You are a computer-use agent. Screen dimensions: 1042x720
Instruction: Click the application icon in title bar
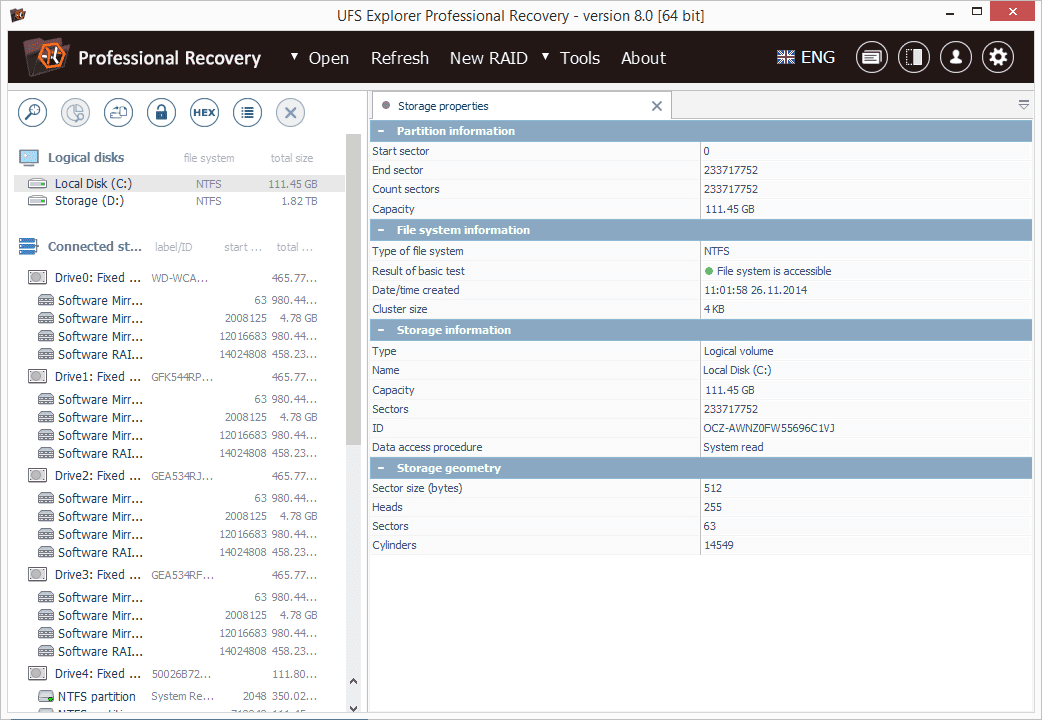(18, 14)
